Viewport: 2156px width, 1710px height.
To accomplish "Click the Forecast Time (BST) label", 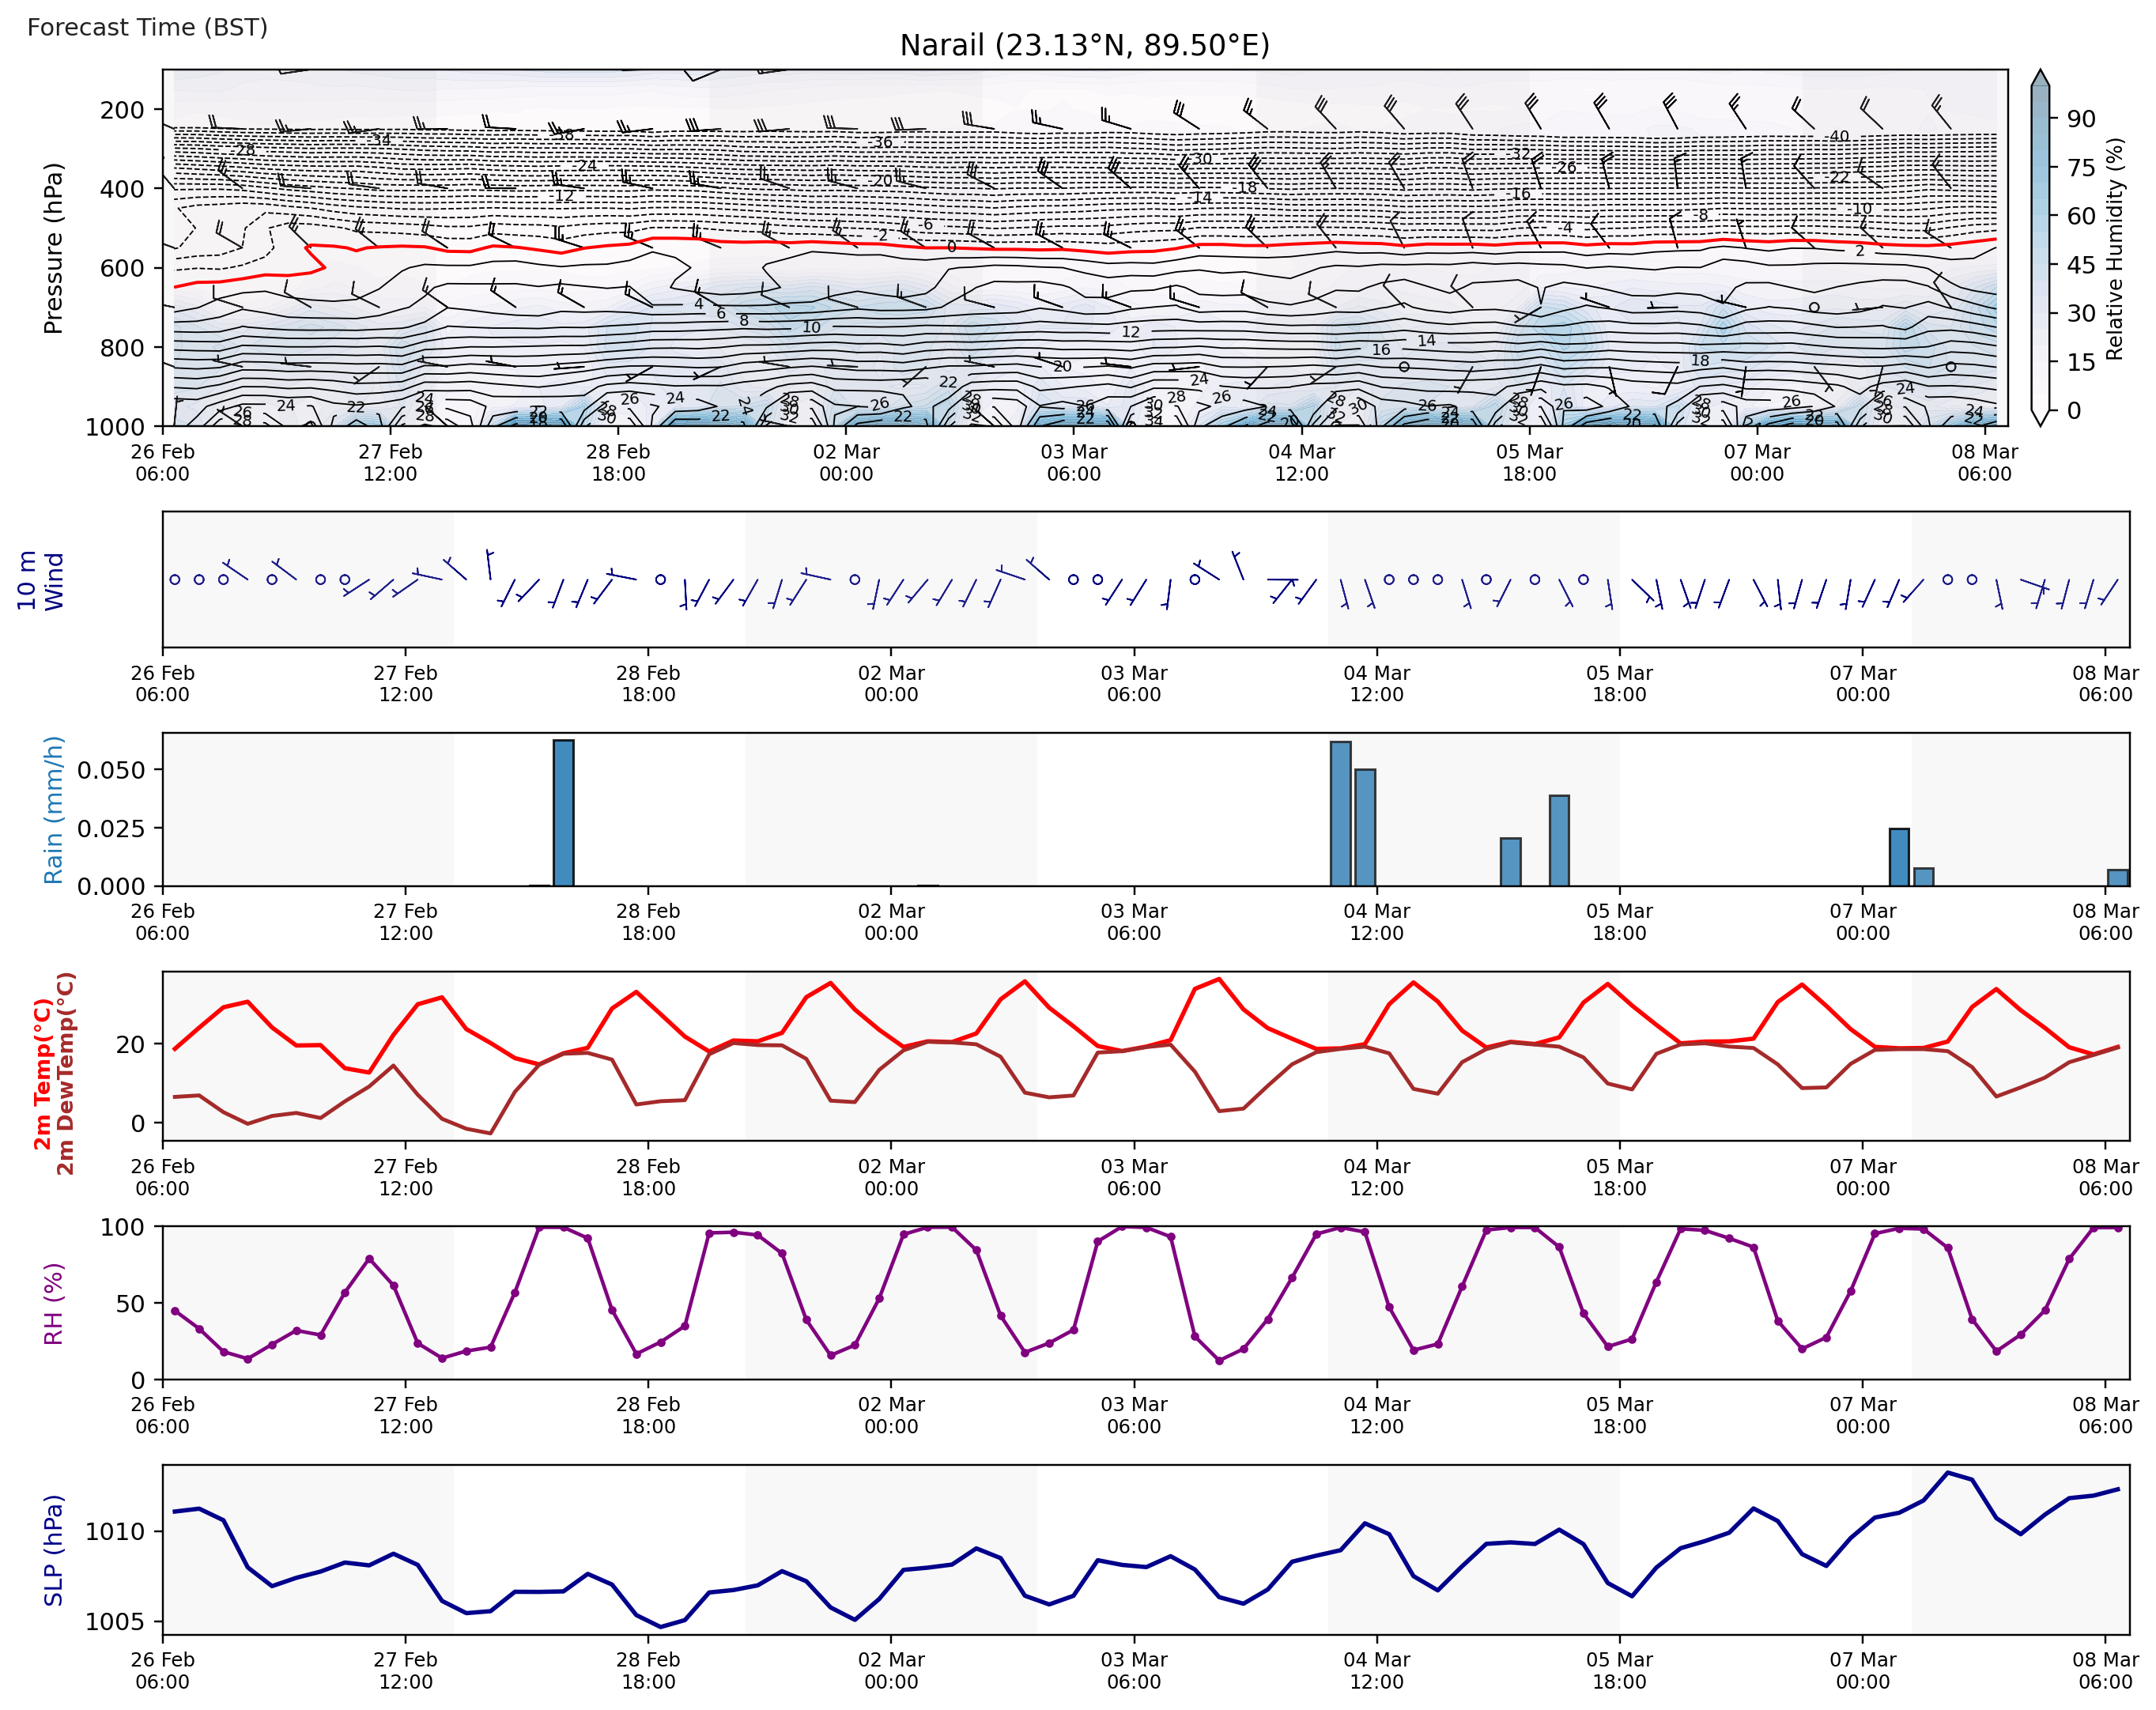I will (x=147, y=27).
